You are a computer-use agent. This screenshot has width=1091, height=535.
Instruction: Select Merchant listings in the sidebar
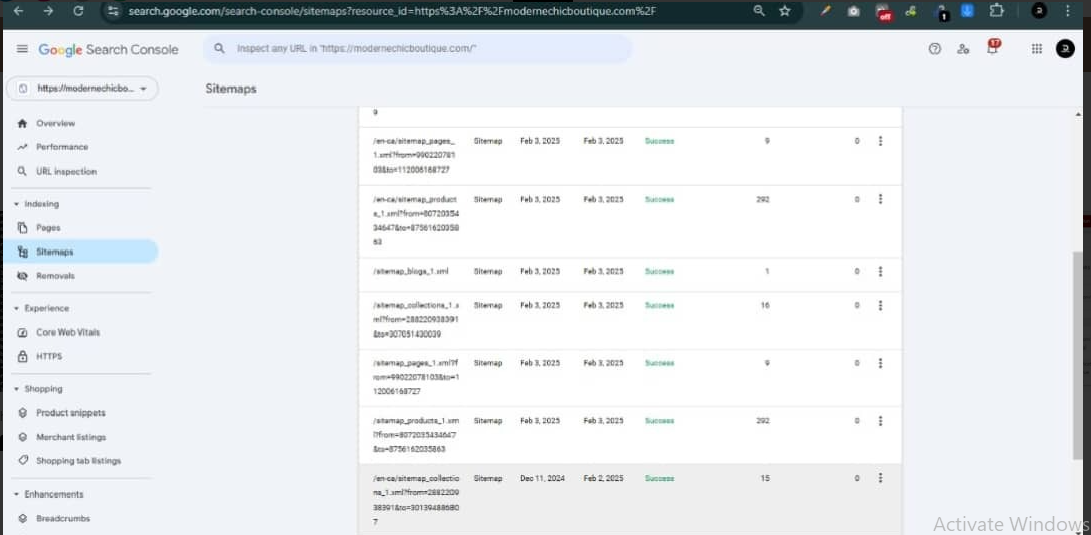pos(70,437)
